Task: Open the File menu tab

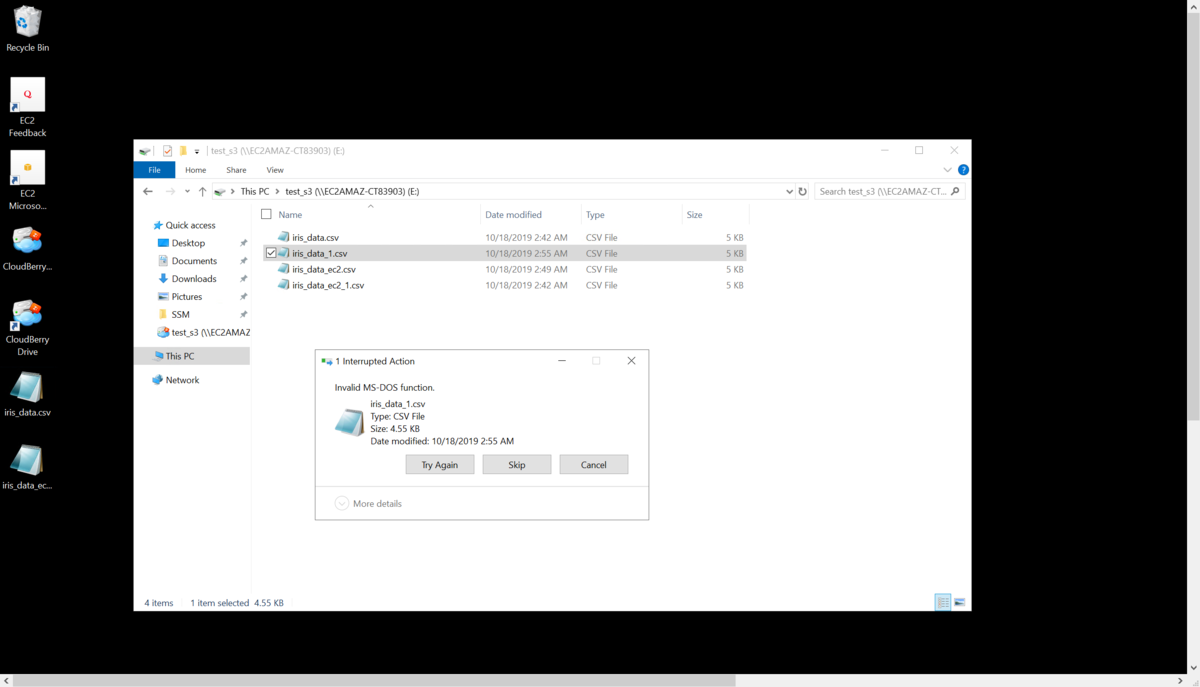Action: [154, 170]
